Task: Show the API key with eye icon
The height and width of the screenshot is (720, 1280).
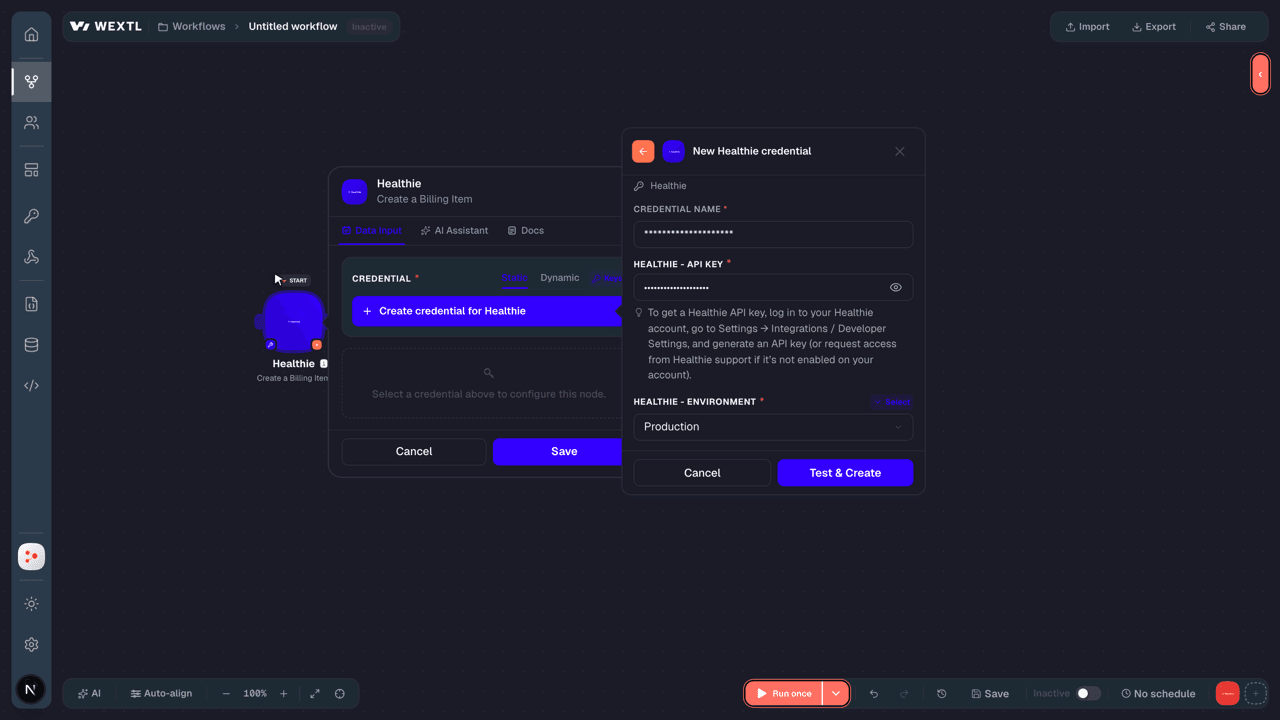Action: [896, 287]
